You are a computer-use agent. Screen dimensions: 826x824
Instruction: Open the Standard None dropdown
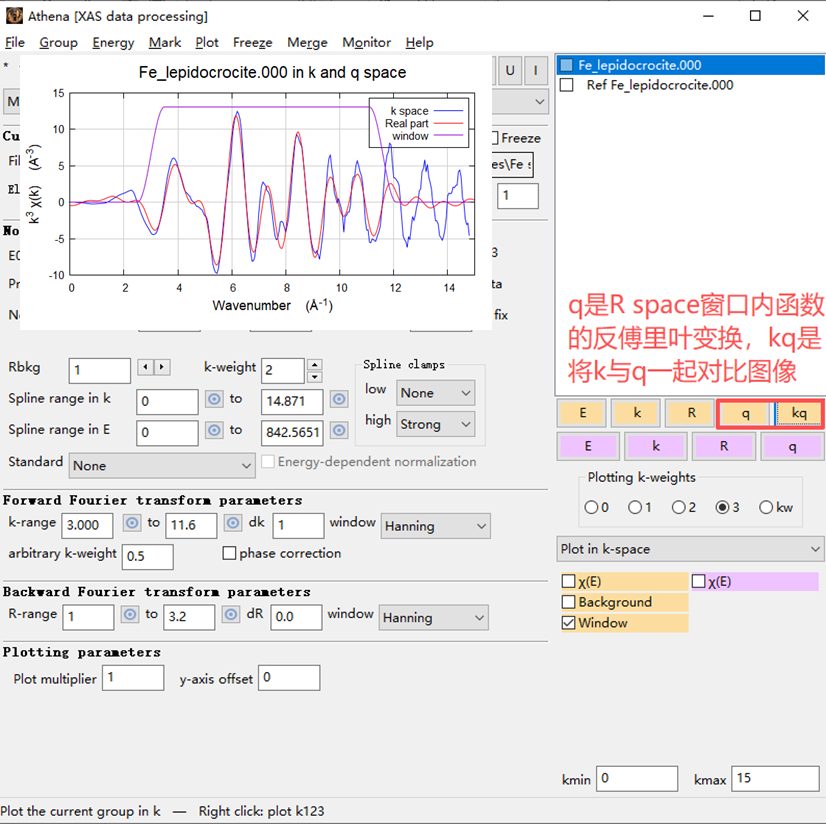[x=162, y=466]
